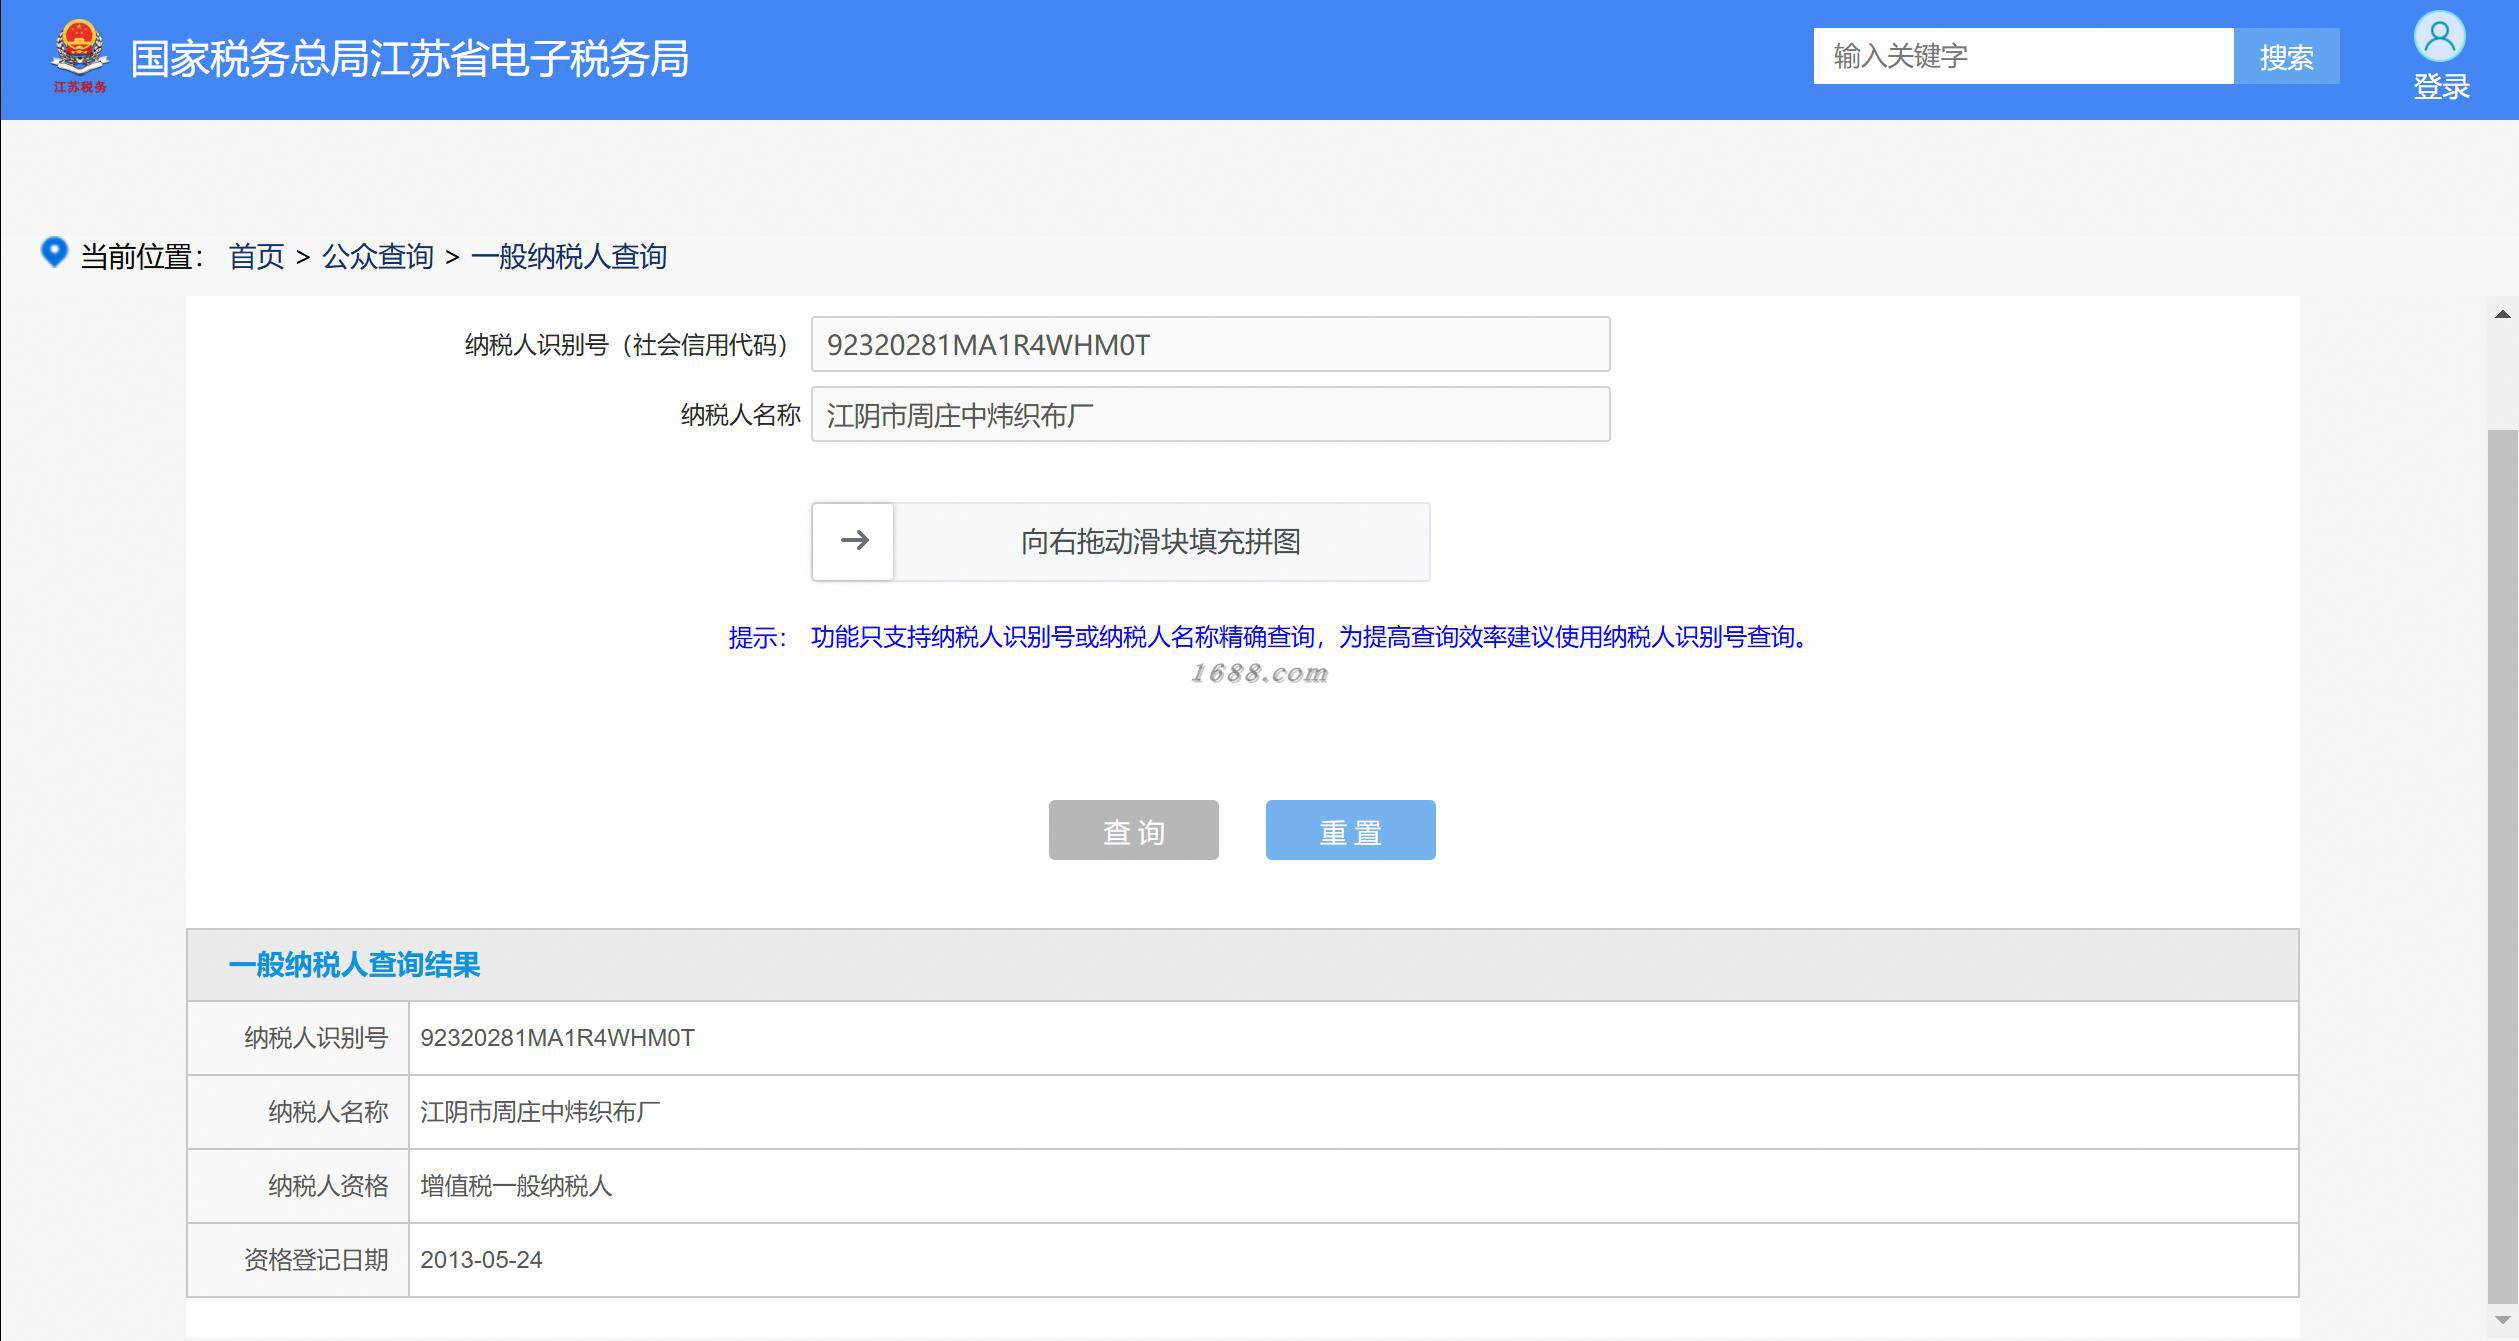2519x1341 pixels.
Task: Click the scrollbar up arrow
Action: [2502, 314]
